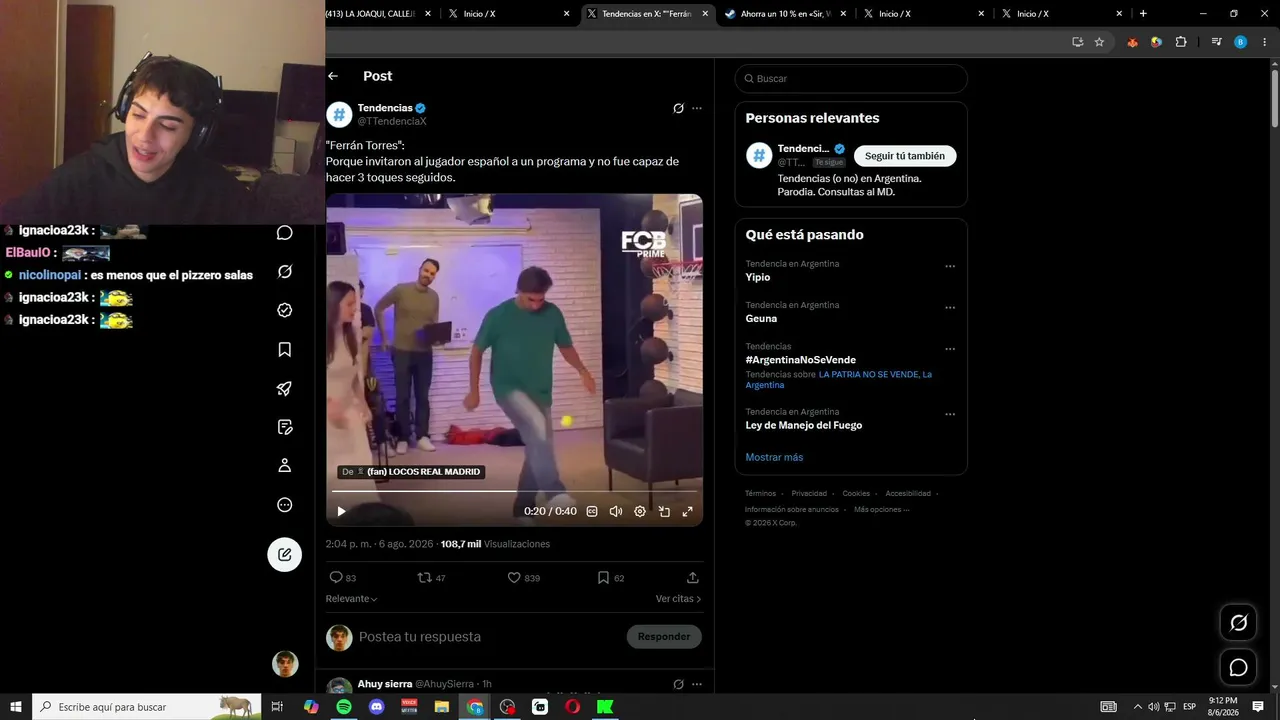Viewport: 1280px width, 720px height.
Task: Open Bookmarks in X sidebar
Action: pyautogui.click(x=285, y=349)
